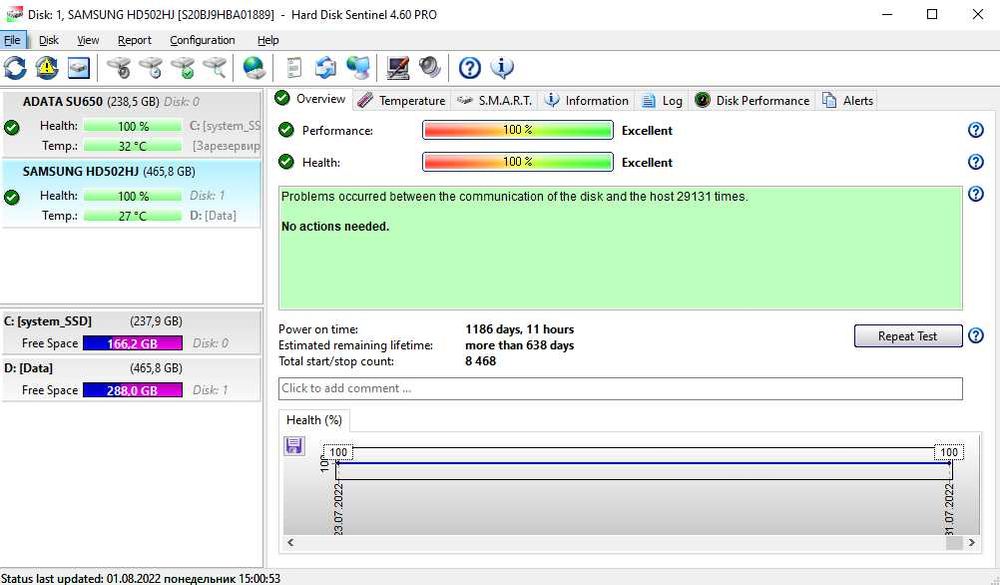1000x585 pixels.
Task: Open the Information tab
Action: [587, 101]
